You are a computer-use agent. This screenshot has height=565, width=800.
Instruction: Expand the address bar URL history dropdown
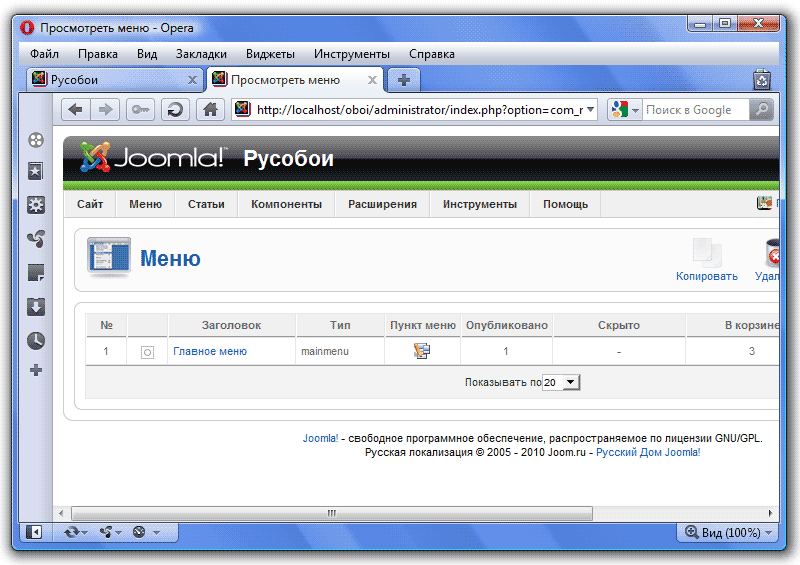click(x=590, y=110)
